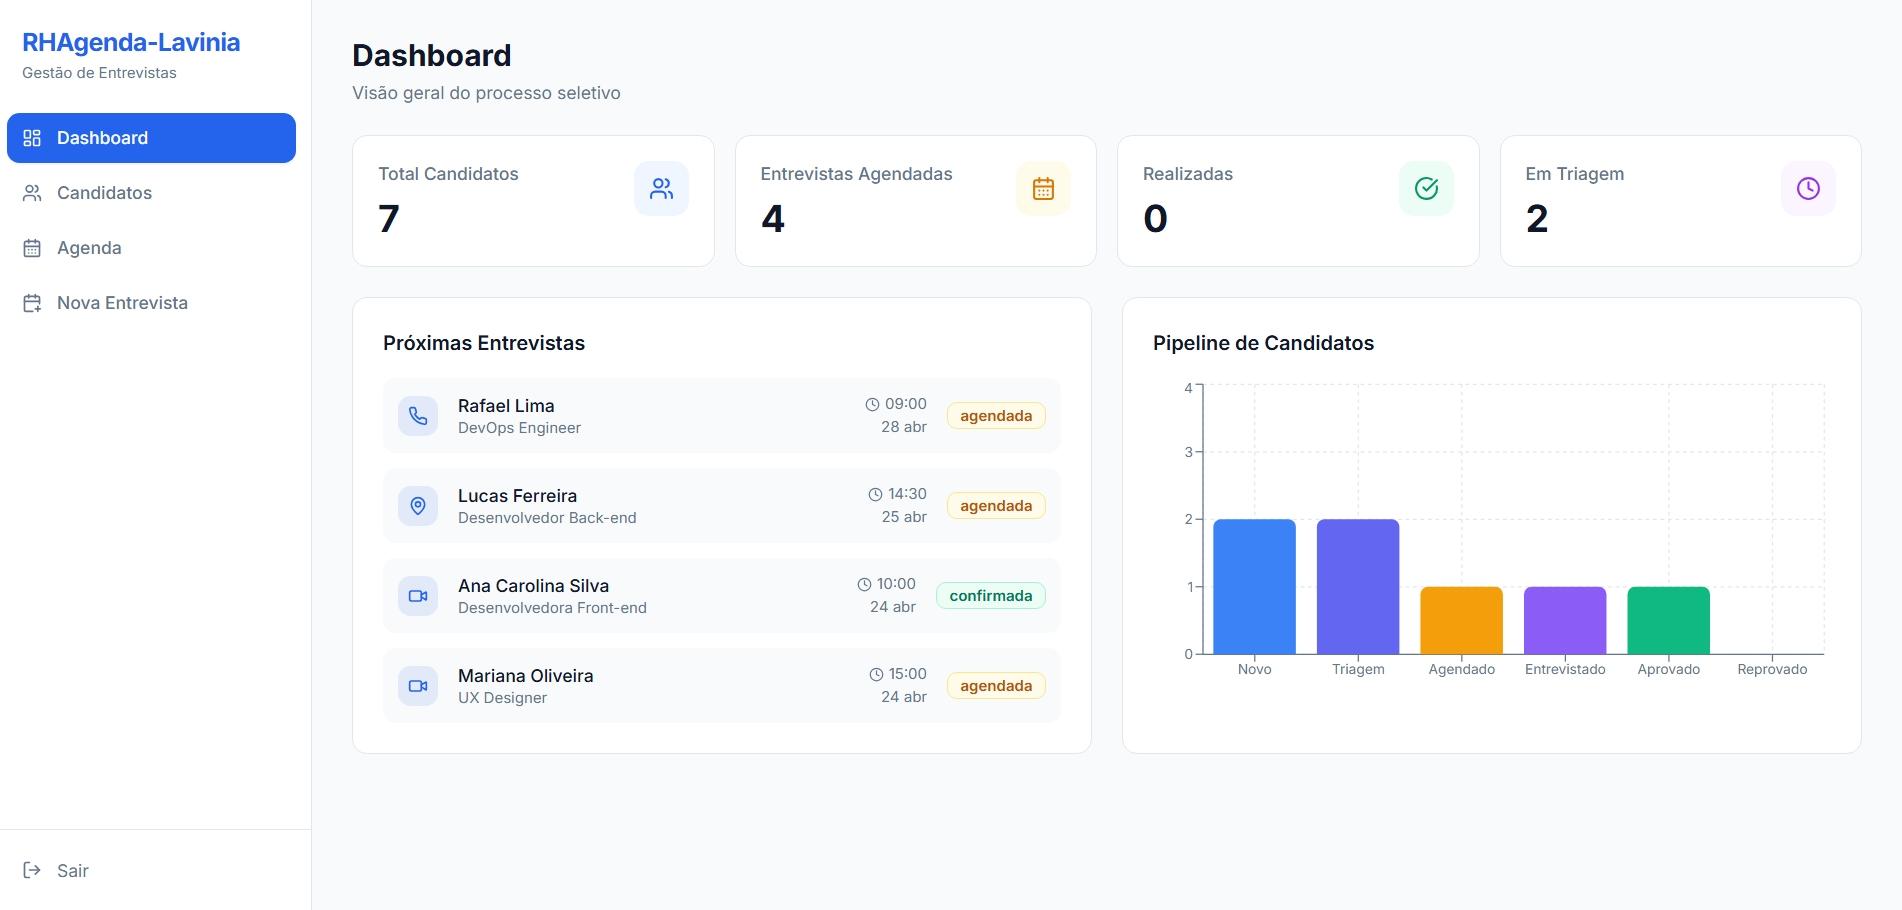
Task: Click the location pin icon beside Lucas Ferreira
Action: coord(418,506)
